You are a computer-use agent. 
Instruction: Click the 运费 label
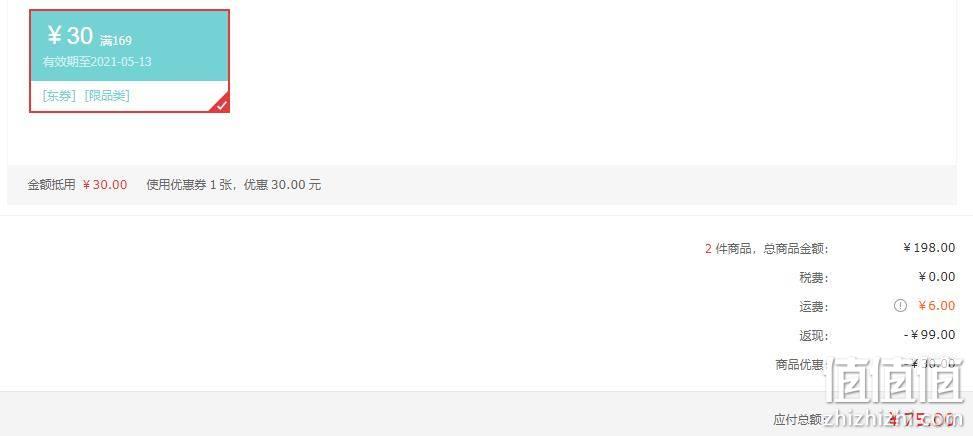point(814,307)
